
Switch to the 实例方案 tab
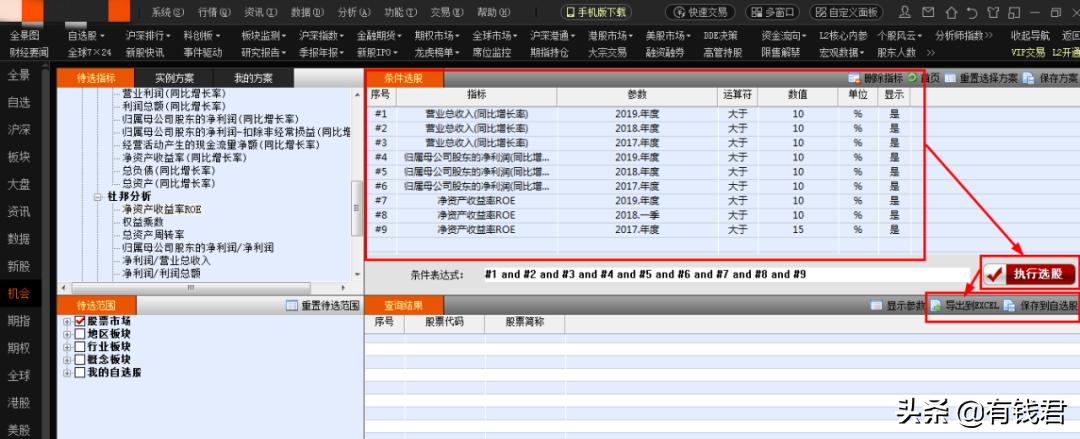coord(174,78)
